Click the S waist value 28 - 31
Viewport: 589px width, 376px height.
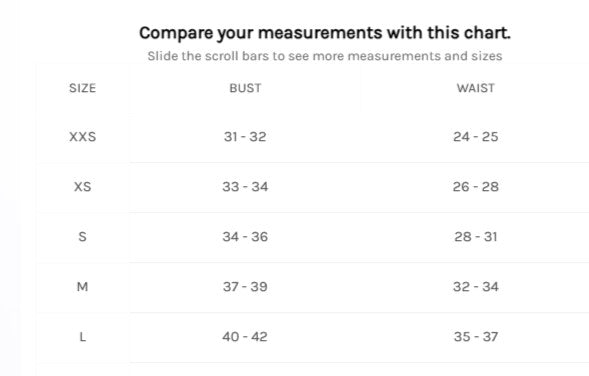(x=476, y=237)
